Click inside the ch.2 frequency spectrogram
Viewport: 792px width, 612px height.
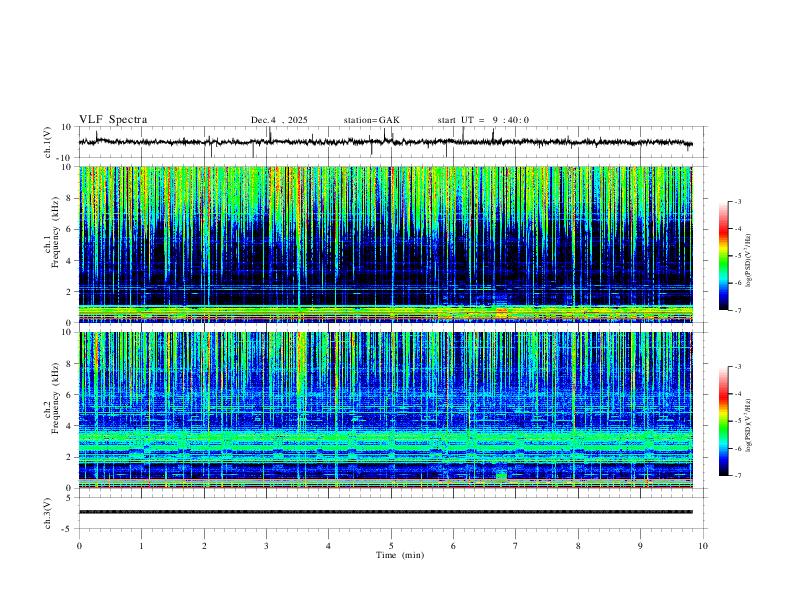pos(385,410)
